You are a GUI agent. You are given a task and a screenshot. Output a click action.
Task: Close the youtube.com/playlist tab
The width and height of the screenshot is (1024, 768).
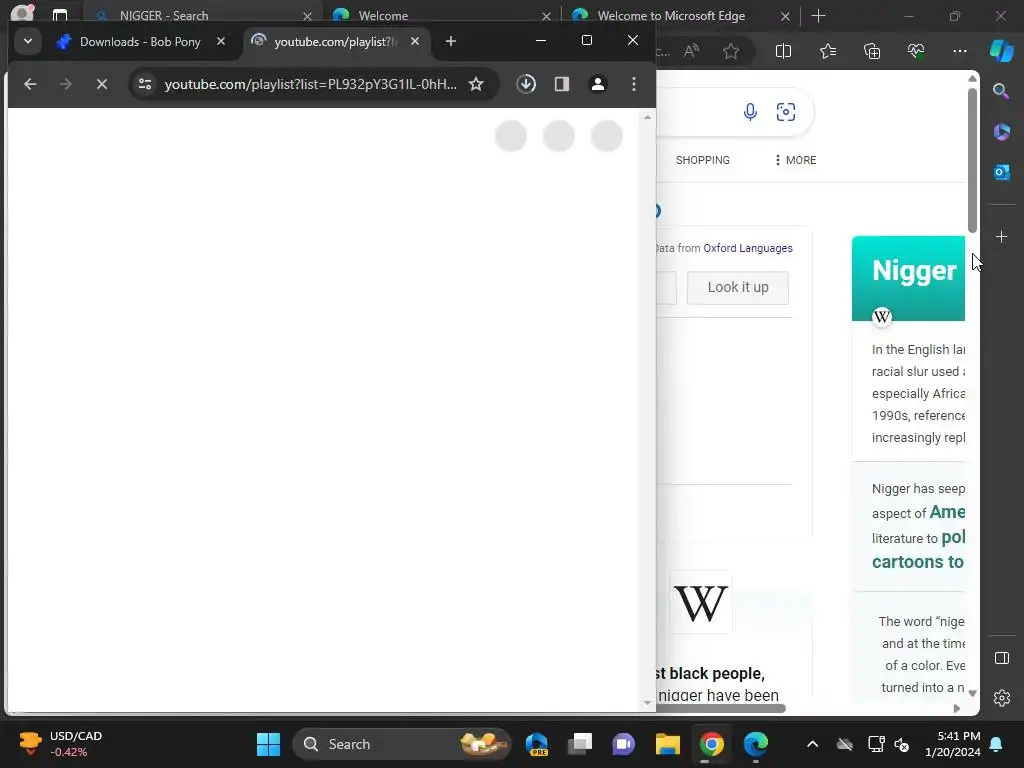tap(415, 41)
